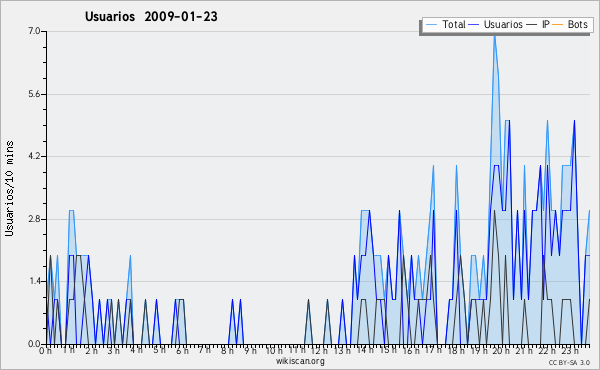Image resolution: width=600 pixels, height=370 pixels.
Task: Click the '22 h' x-axis tick label
Action: point(546,350)
